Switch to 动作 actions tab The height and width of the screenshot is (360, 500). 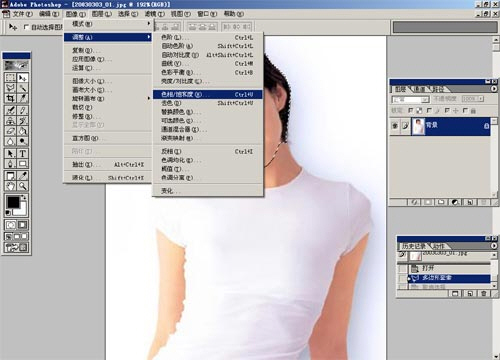[439, 246]
